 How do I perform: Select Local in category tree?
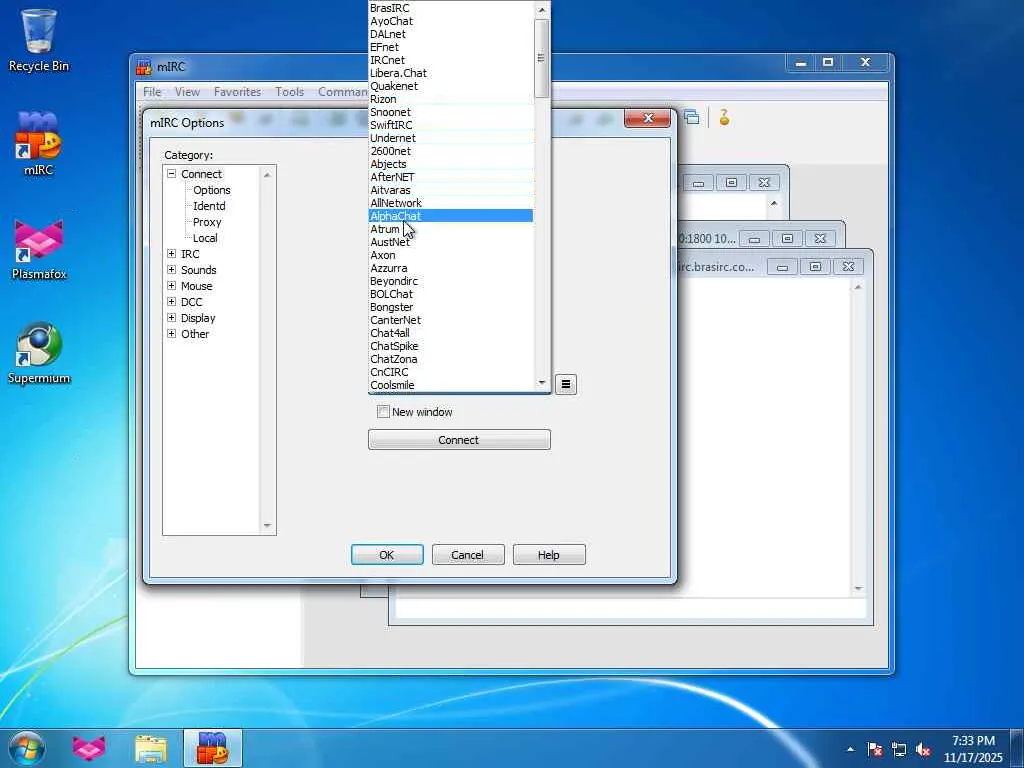[x=205, y=238]
